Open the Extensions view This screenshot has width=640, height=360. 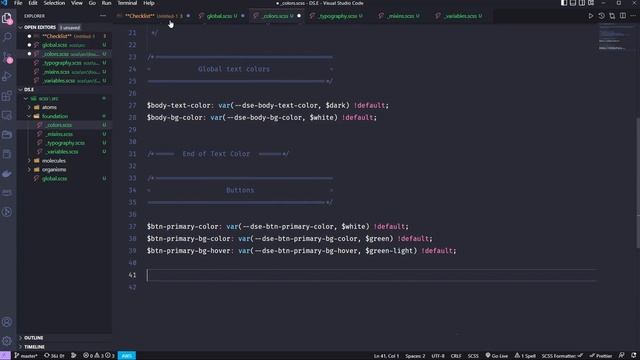(7, 96)
